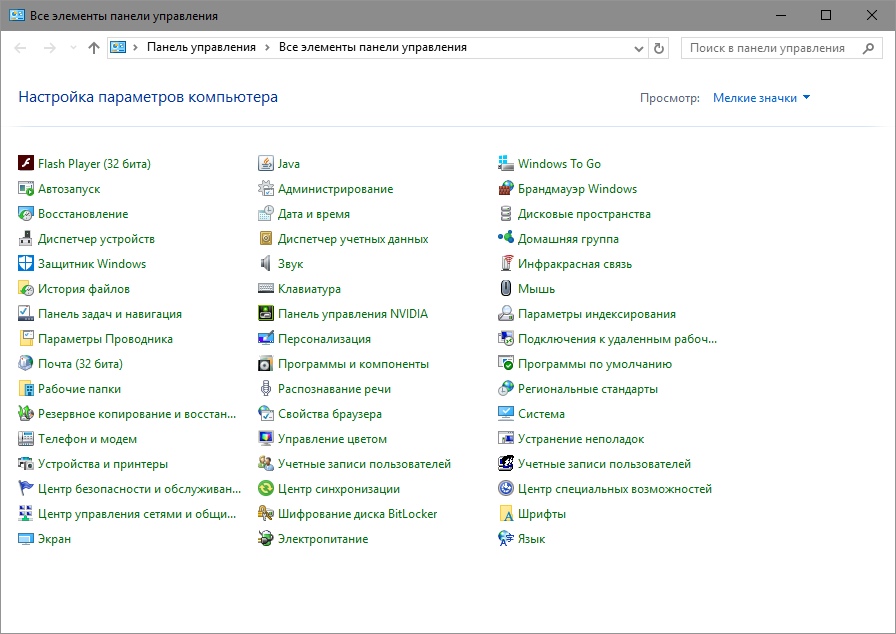Click the Распознавание речи microphone icon
The height and width of the screenshot is (634, 896).
pos(266,388)
